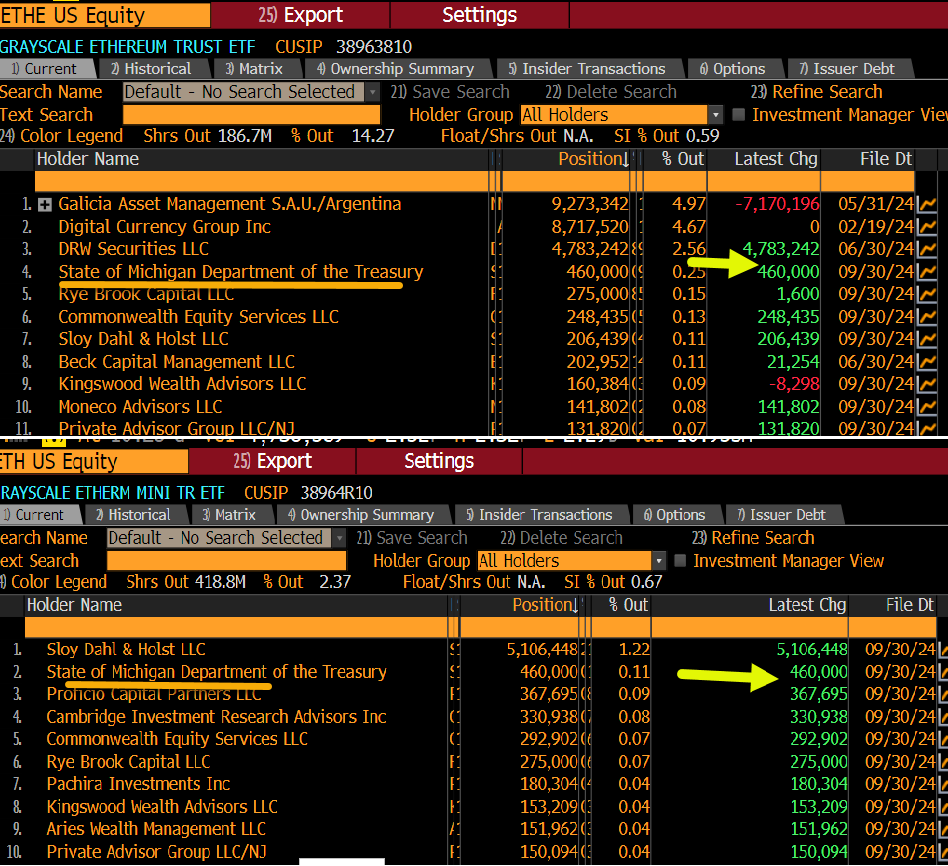948x866 pixels.
Task: Select Proficio Capital Partners LLC holder
Action: click(x=154, y=694)
